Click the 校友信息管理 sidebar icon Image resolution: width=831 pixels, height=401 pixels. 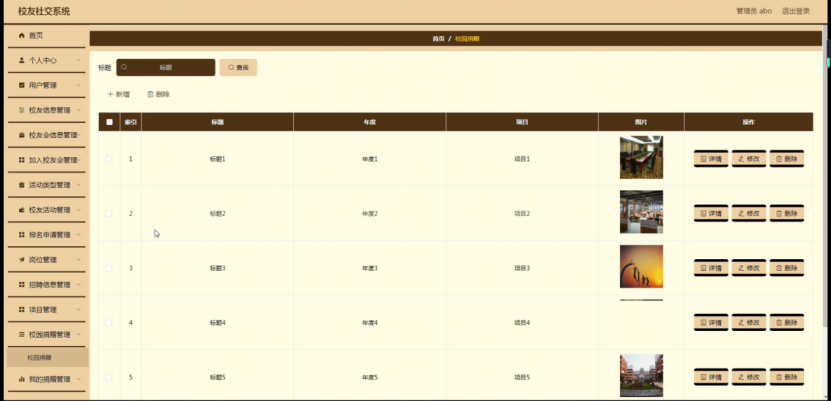coord(22,110)
